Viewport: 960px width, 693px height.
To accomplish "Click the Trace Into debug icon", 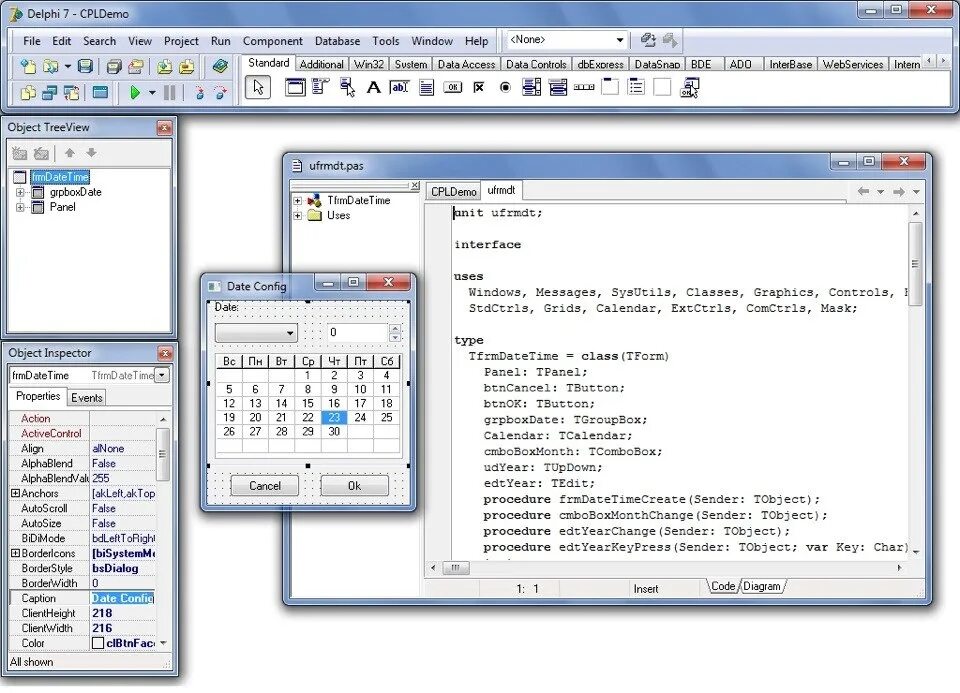I will coord(199,93).
